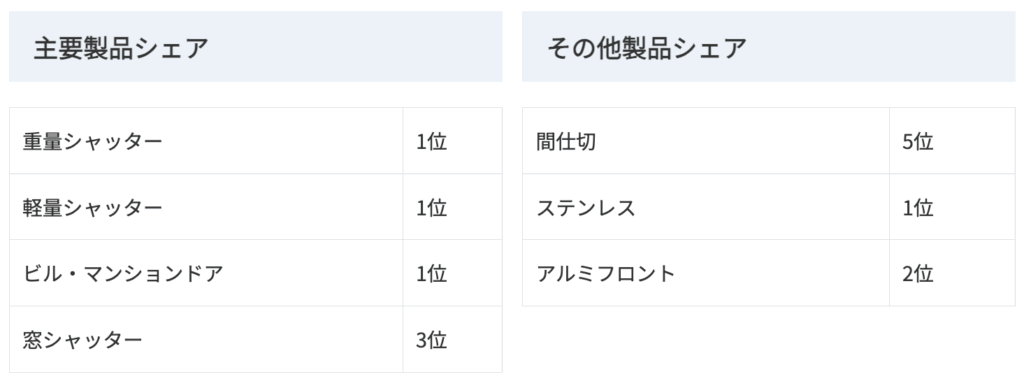Click 2位 rank beside アルミフロント
Image resolution: width=1024 pixels, height=386 pixels.
click(918, 274)
